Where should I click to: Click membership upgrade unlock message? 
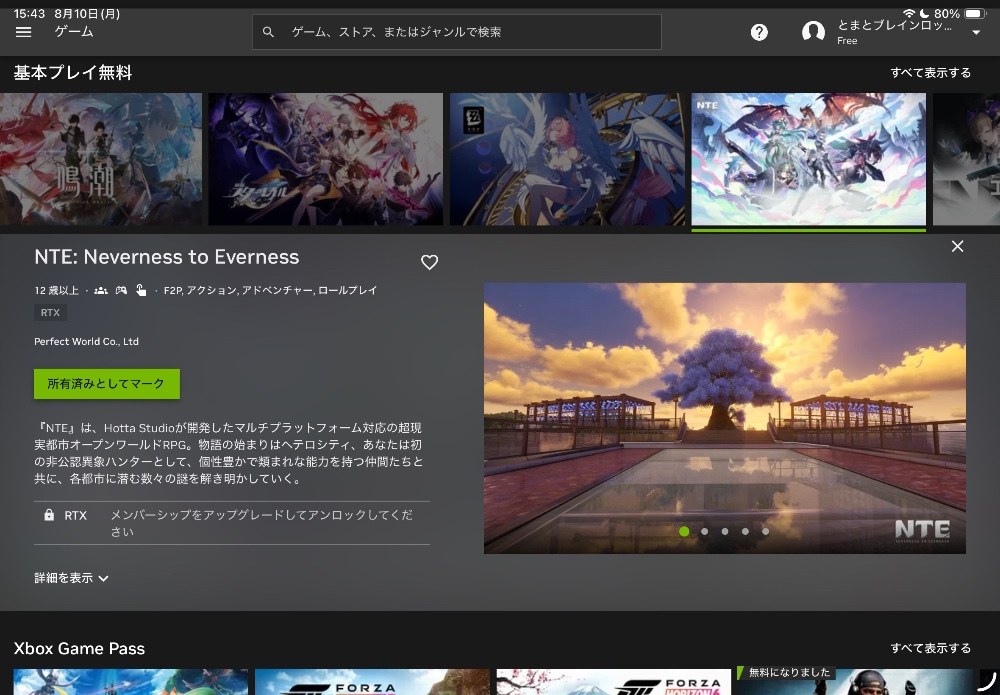[261, 523]
